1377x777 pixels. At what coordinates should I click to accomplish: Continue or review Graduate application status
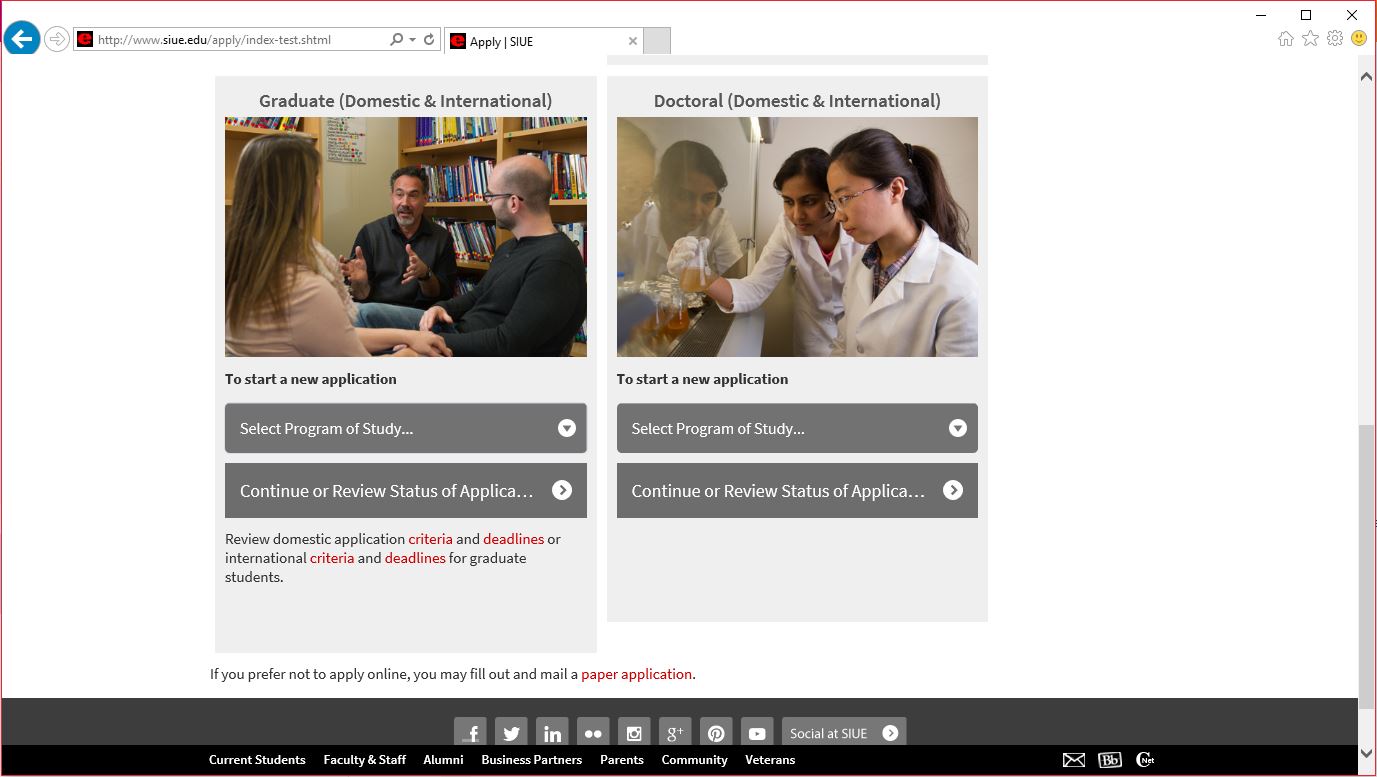(405, 491)
